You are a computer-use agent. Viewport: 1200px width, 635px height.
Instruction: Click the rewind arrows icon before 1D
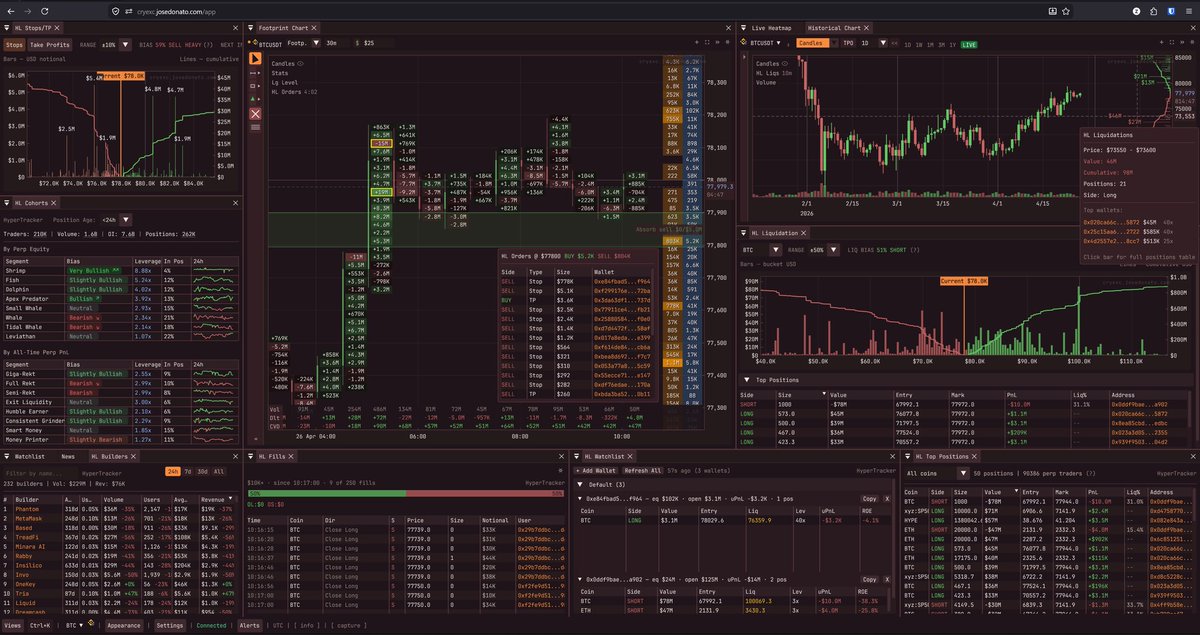895,44
